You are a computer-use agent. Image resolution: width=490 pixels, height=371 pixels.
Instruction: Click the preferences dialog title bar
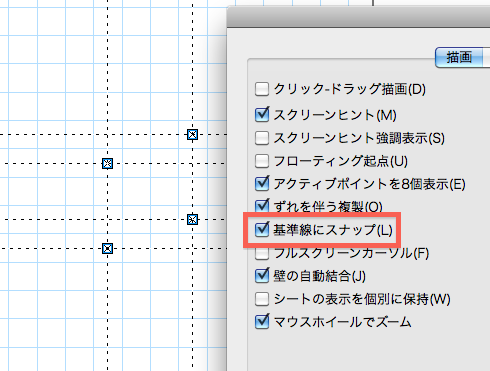(x=358, y=17)
